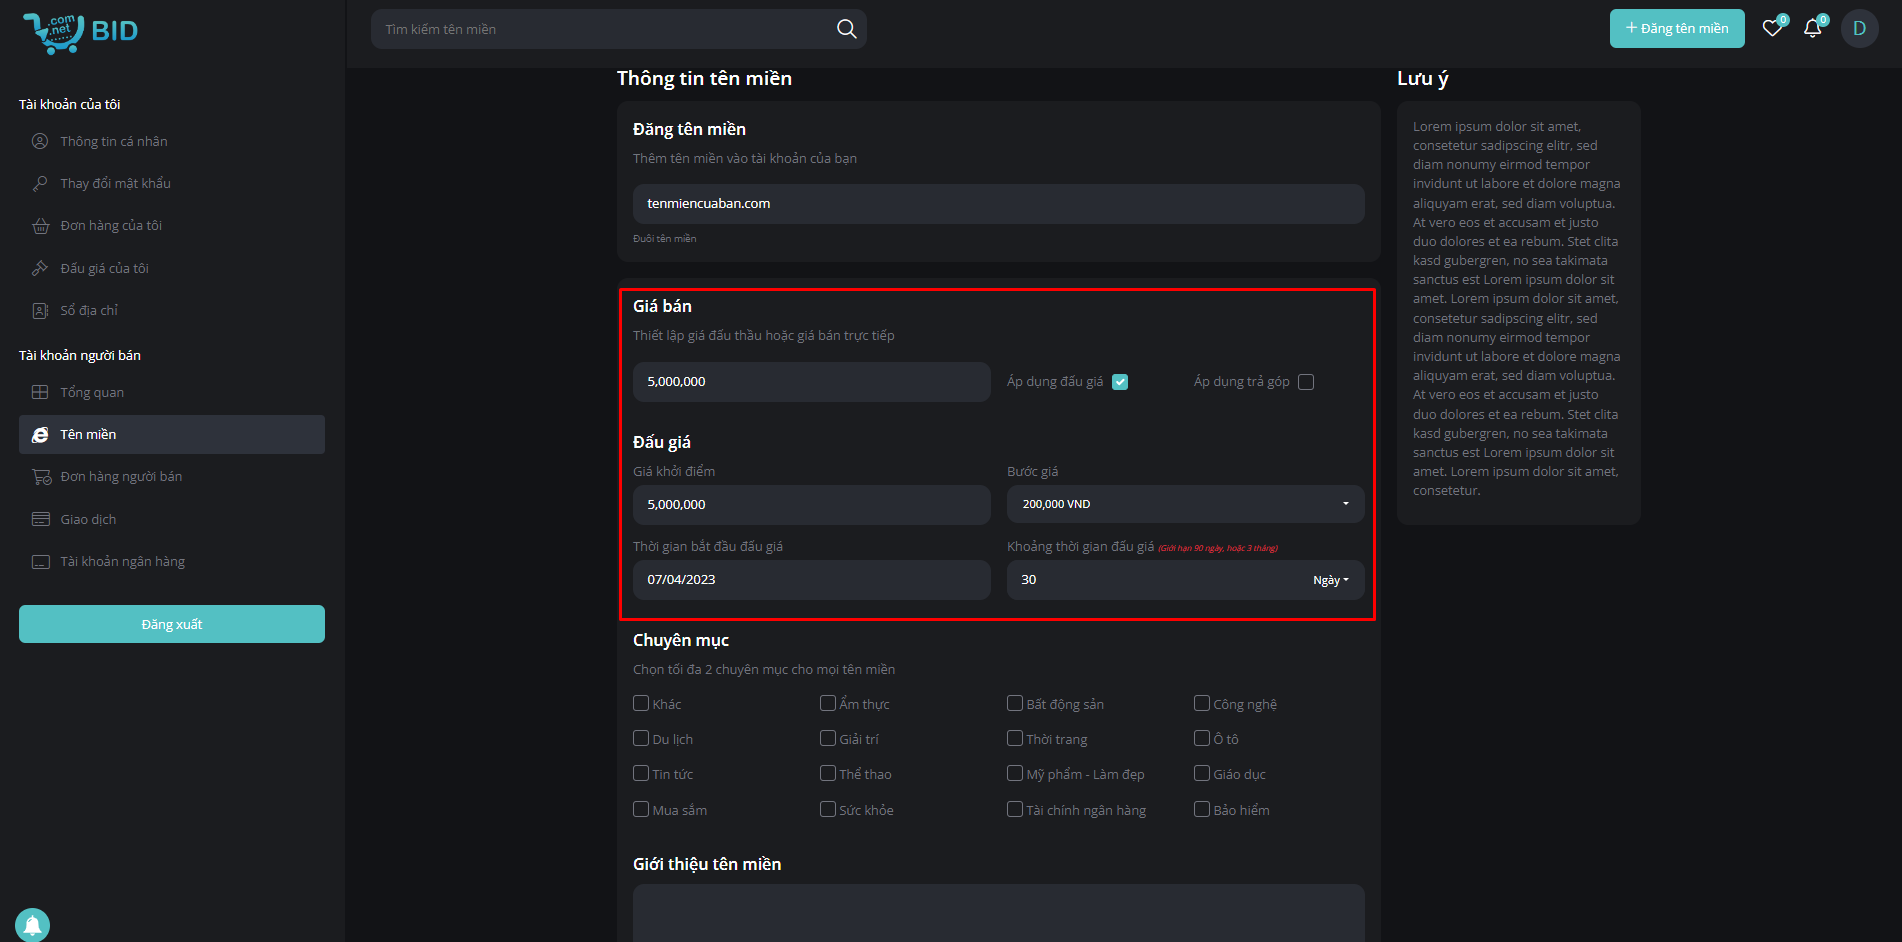This screenshot has height=942, width=1902.
Task: Open Tài khoản ngân hàng menu item
Action: tap(122, 561)
